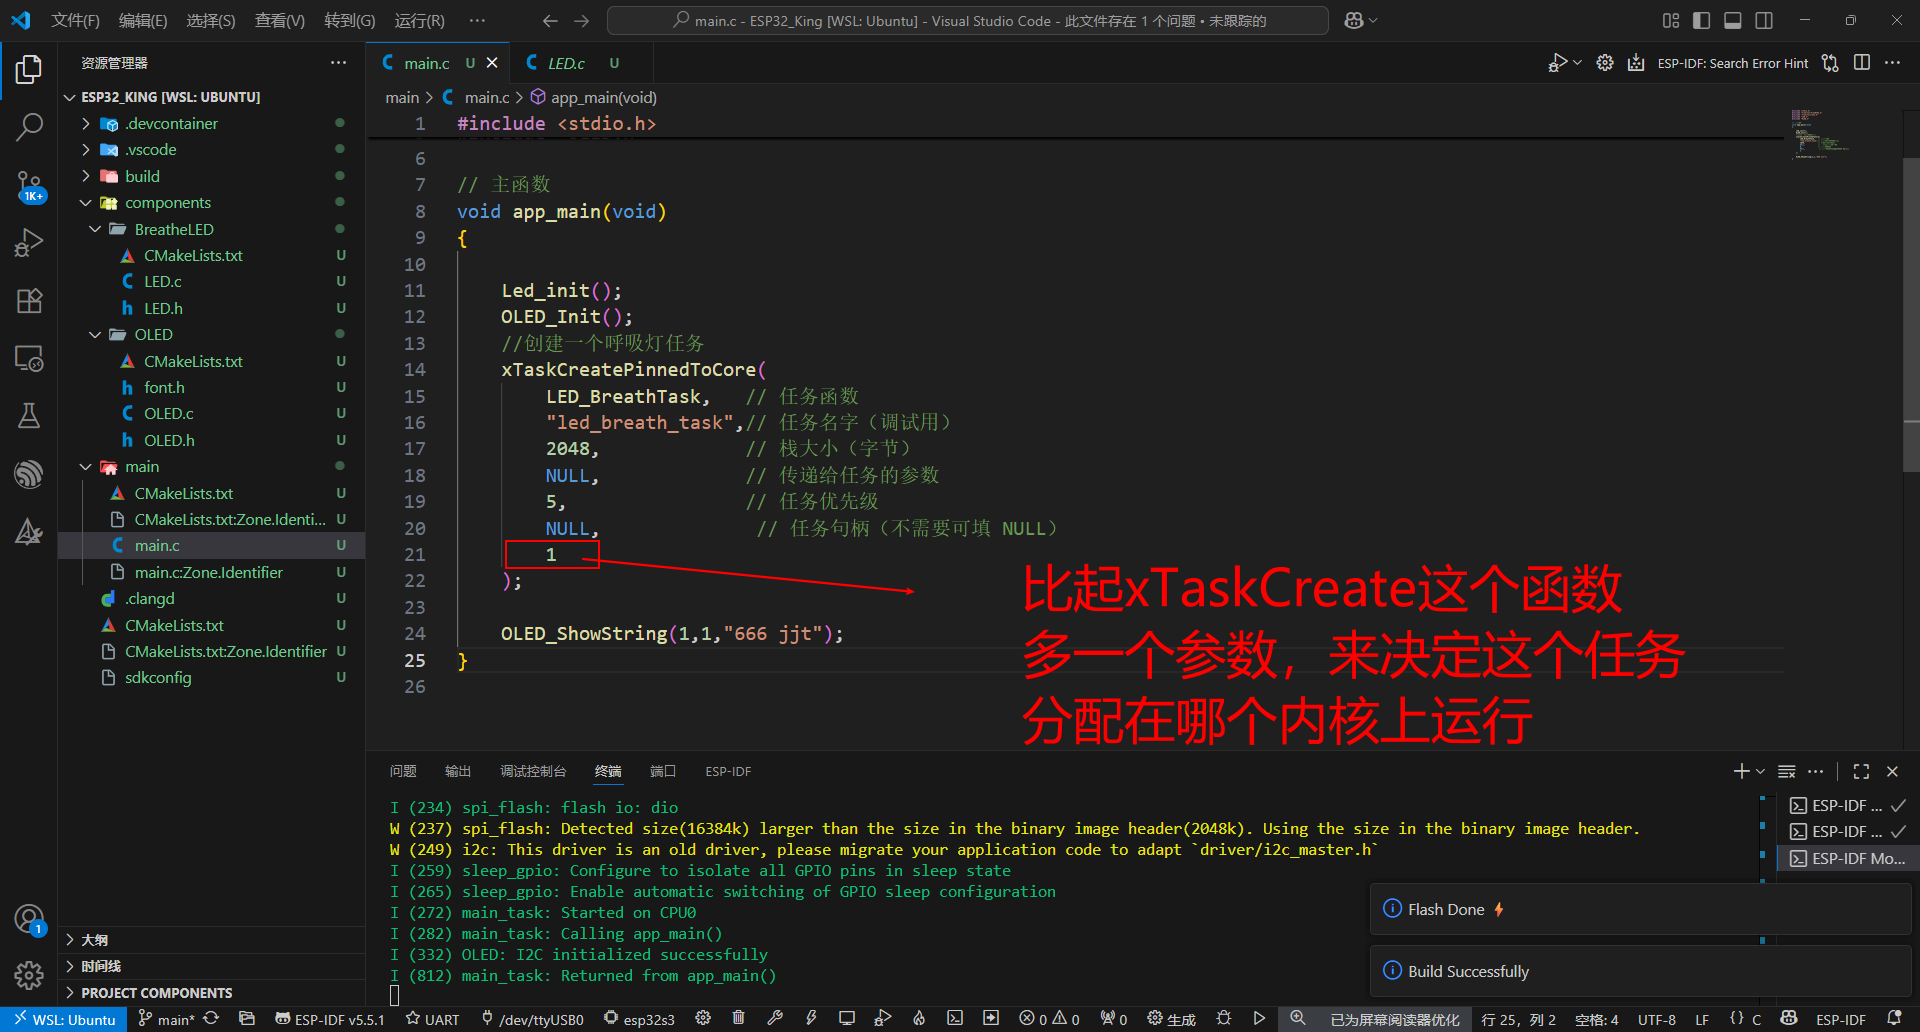Switch to the LED.c editor tab

point(566,63)
